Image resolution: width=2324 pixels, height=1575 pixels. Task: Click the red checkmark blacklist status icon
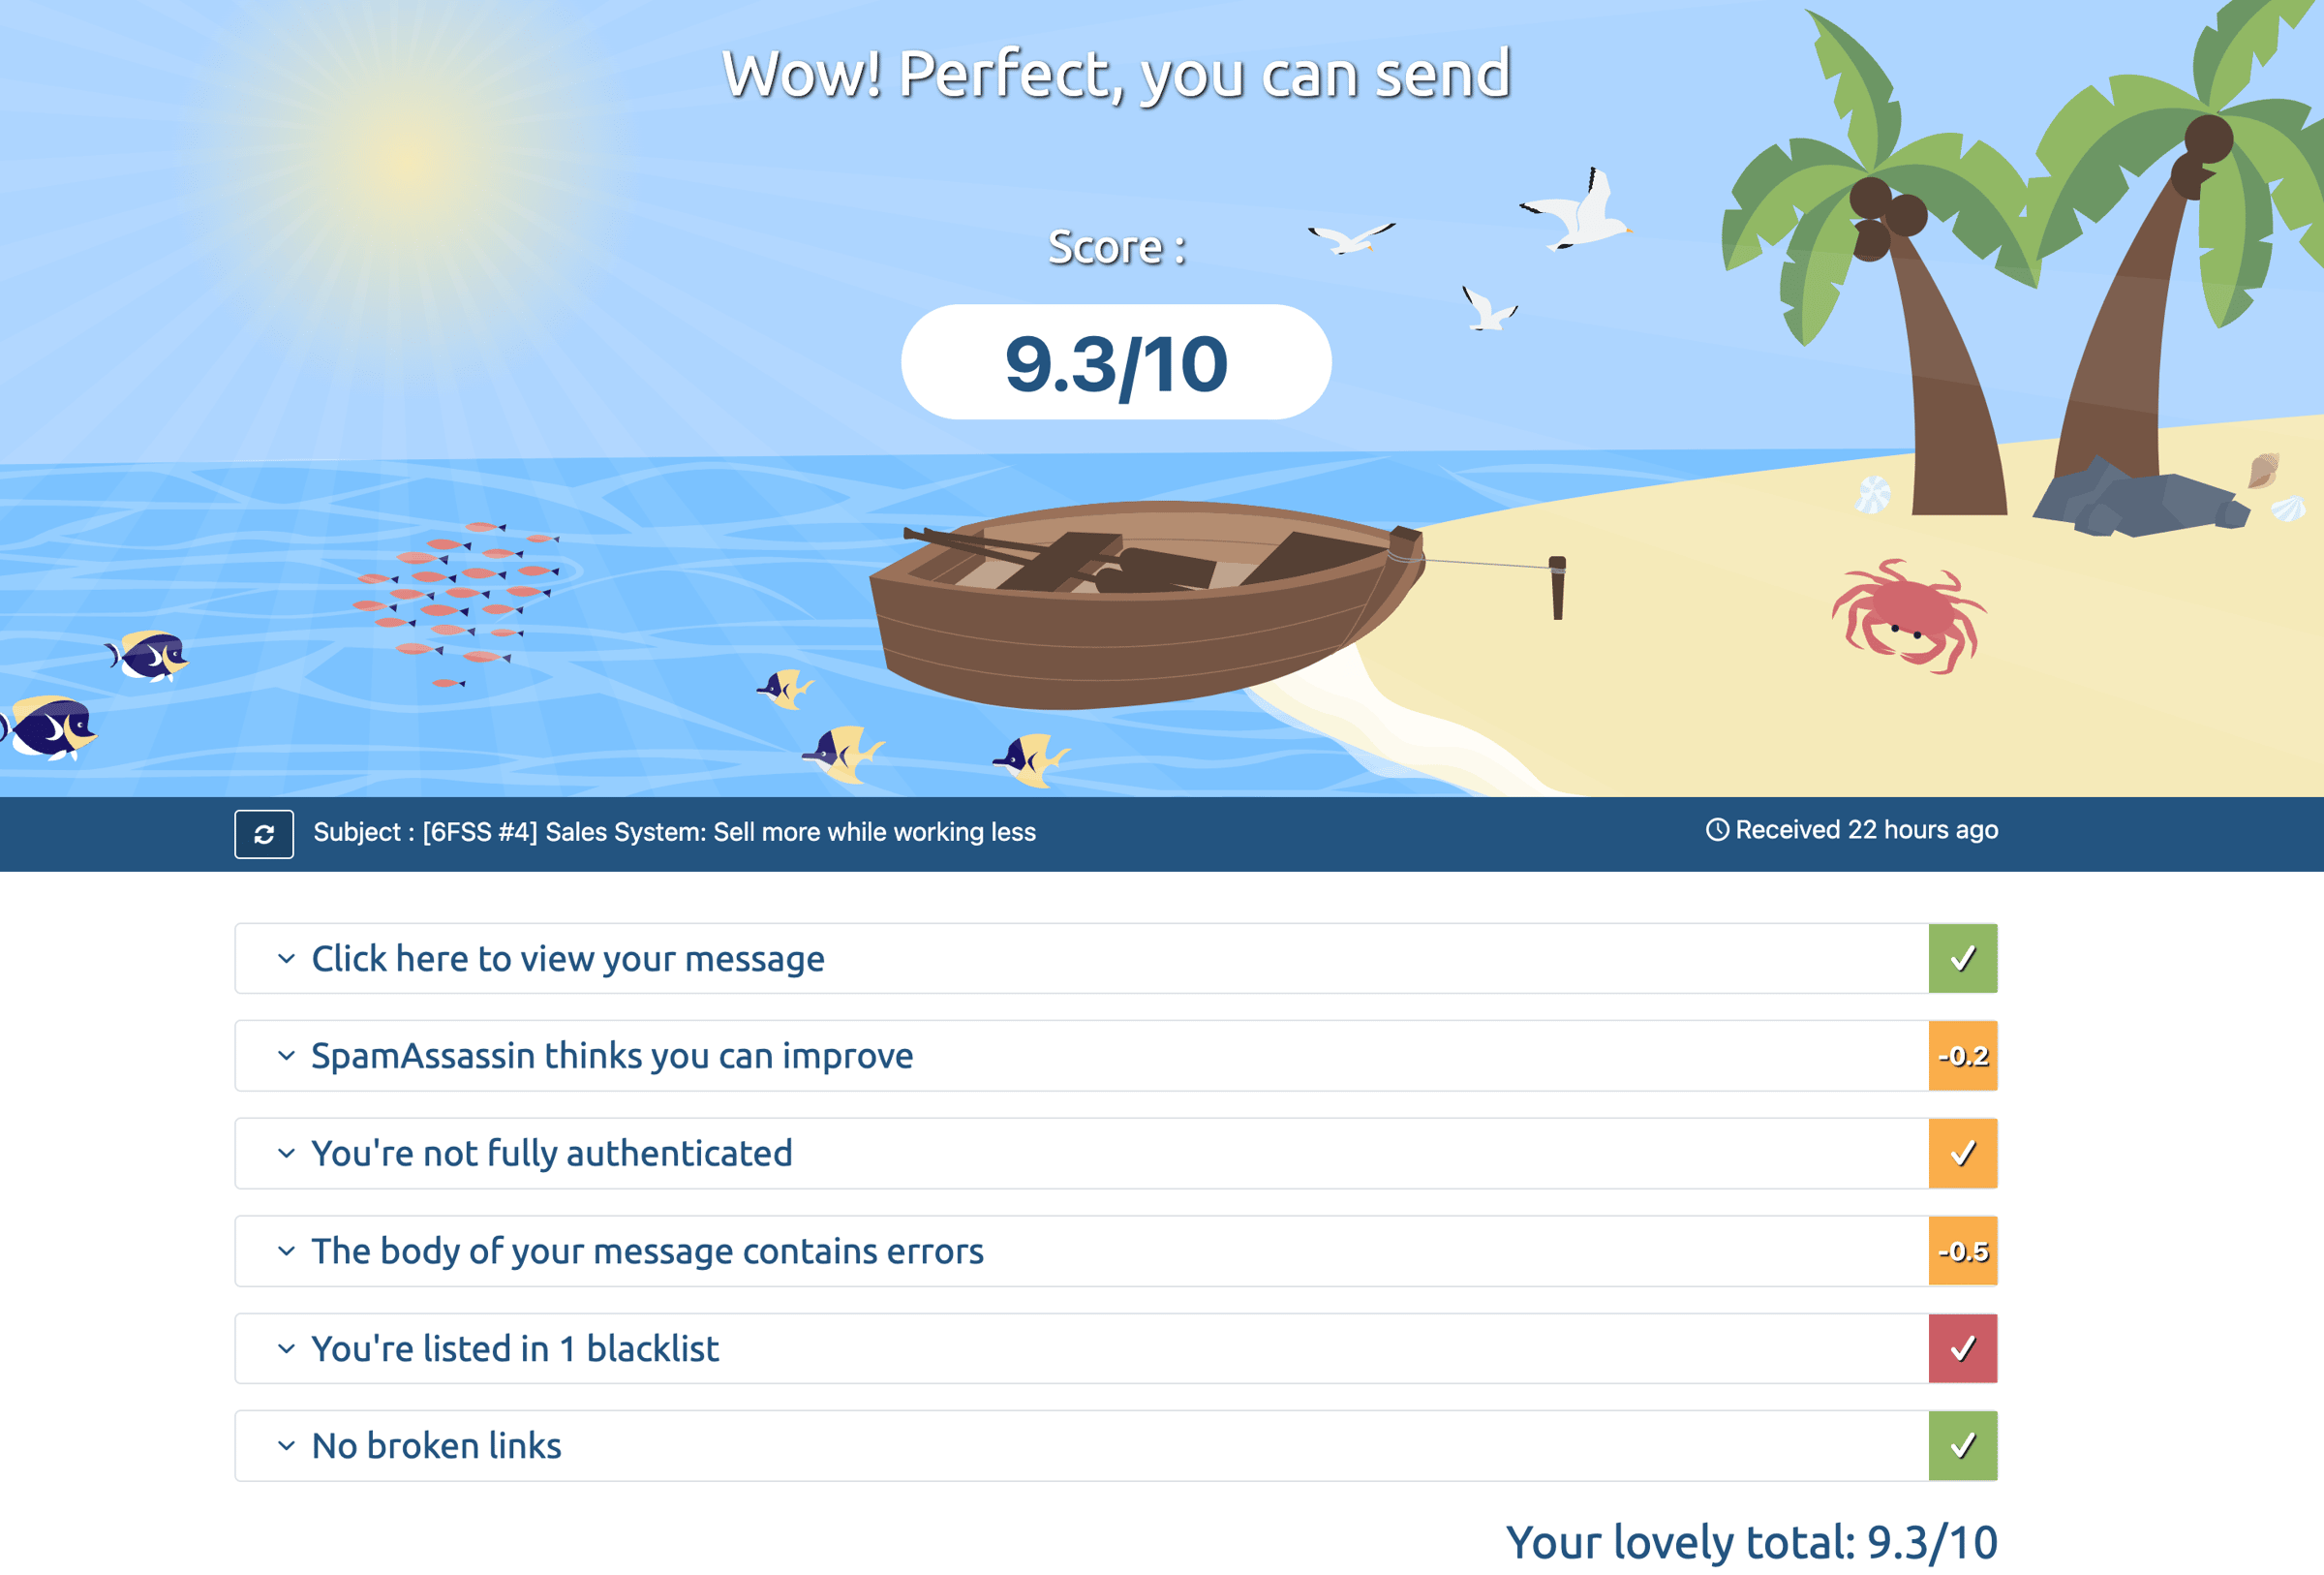[1962, 1348]
